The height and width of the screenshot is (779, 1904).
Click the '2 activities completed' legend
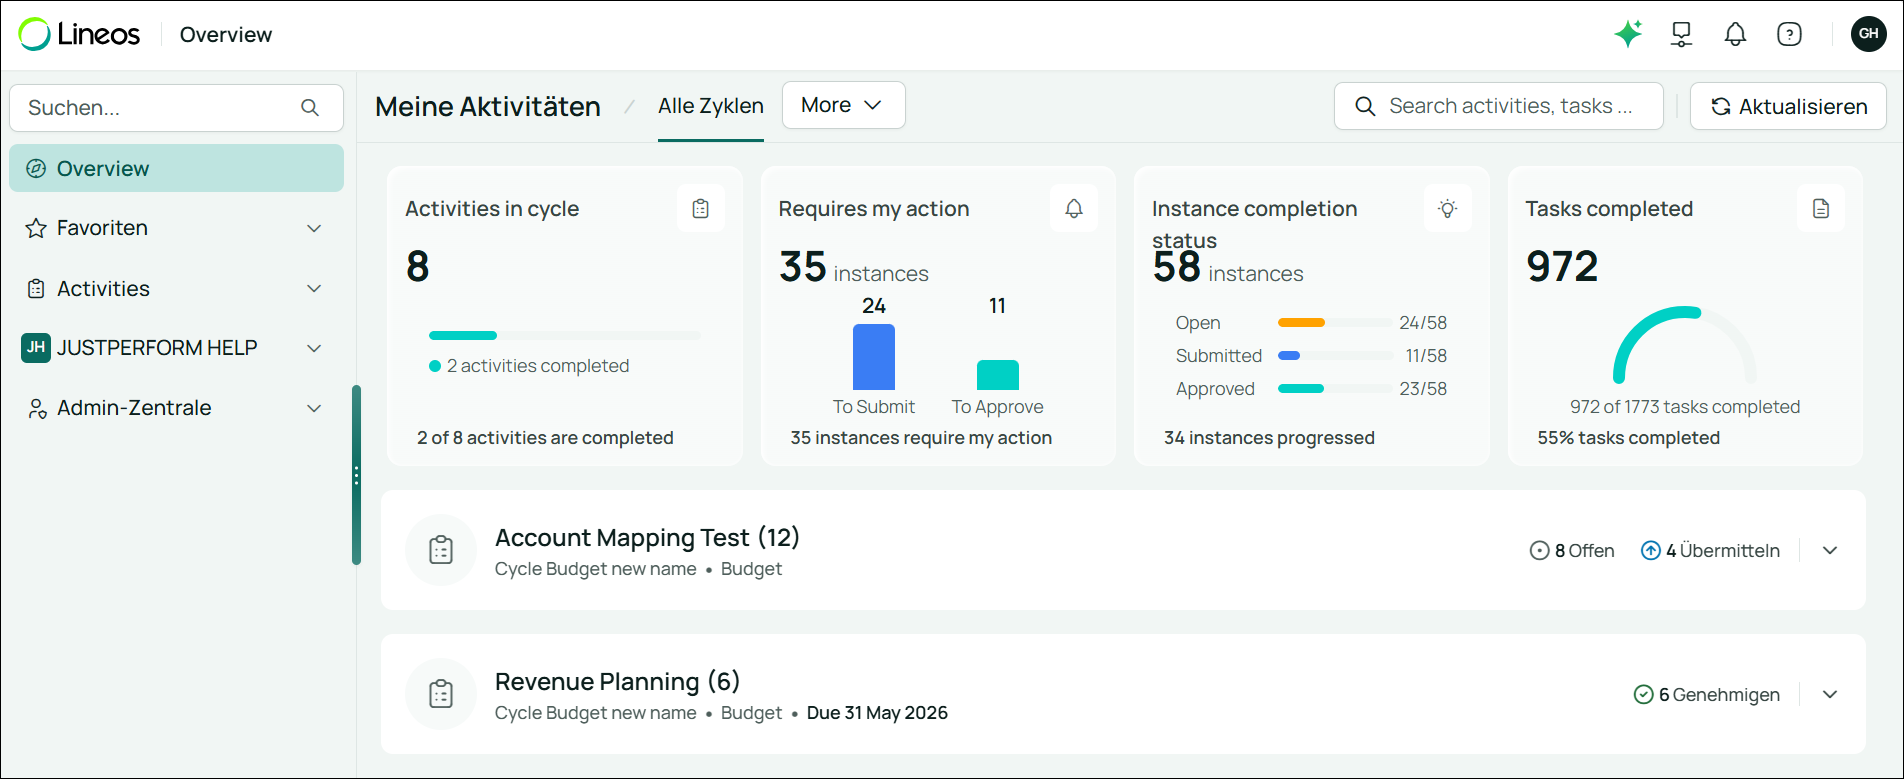click(529, 366)
